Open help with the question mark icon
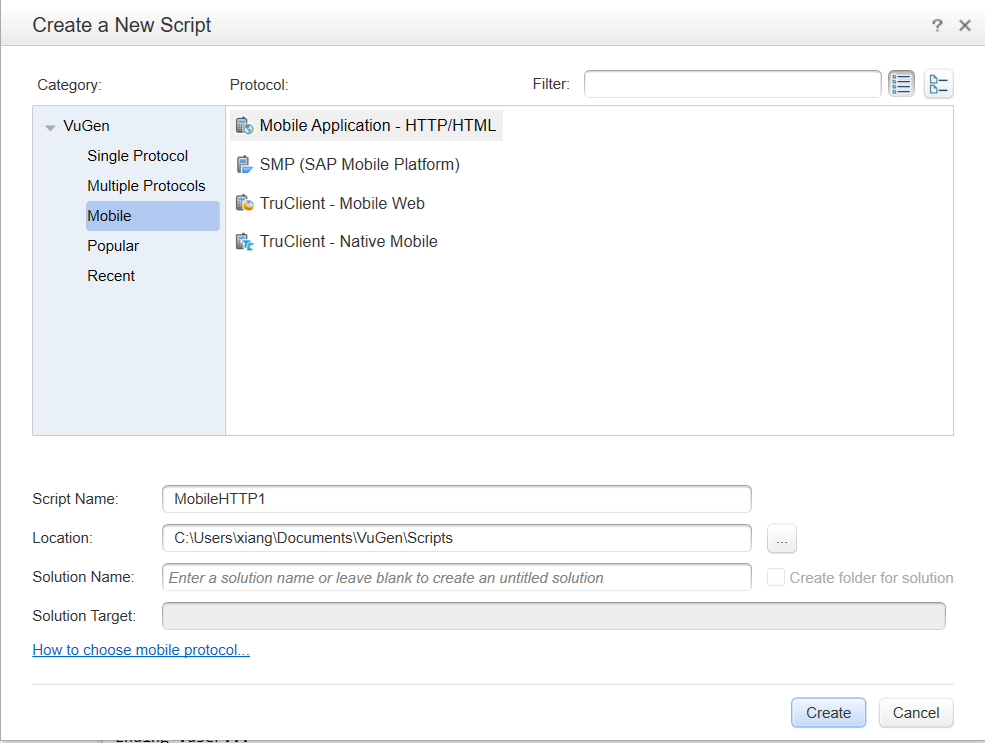 [937, 25]
